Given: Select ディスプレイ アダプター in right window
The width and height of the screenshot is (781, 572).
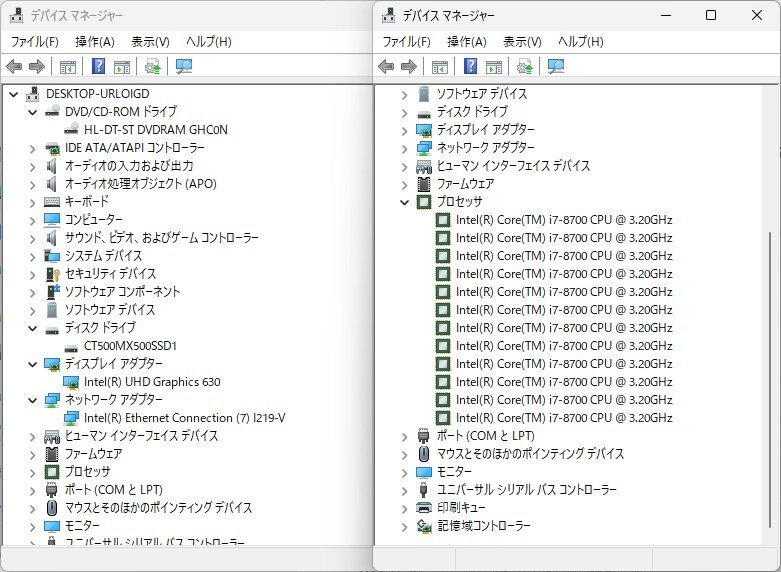Looking at the screenshot, I should click(485, 130).
